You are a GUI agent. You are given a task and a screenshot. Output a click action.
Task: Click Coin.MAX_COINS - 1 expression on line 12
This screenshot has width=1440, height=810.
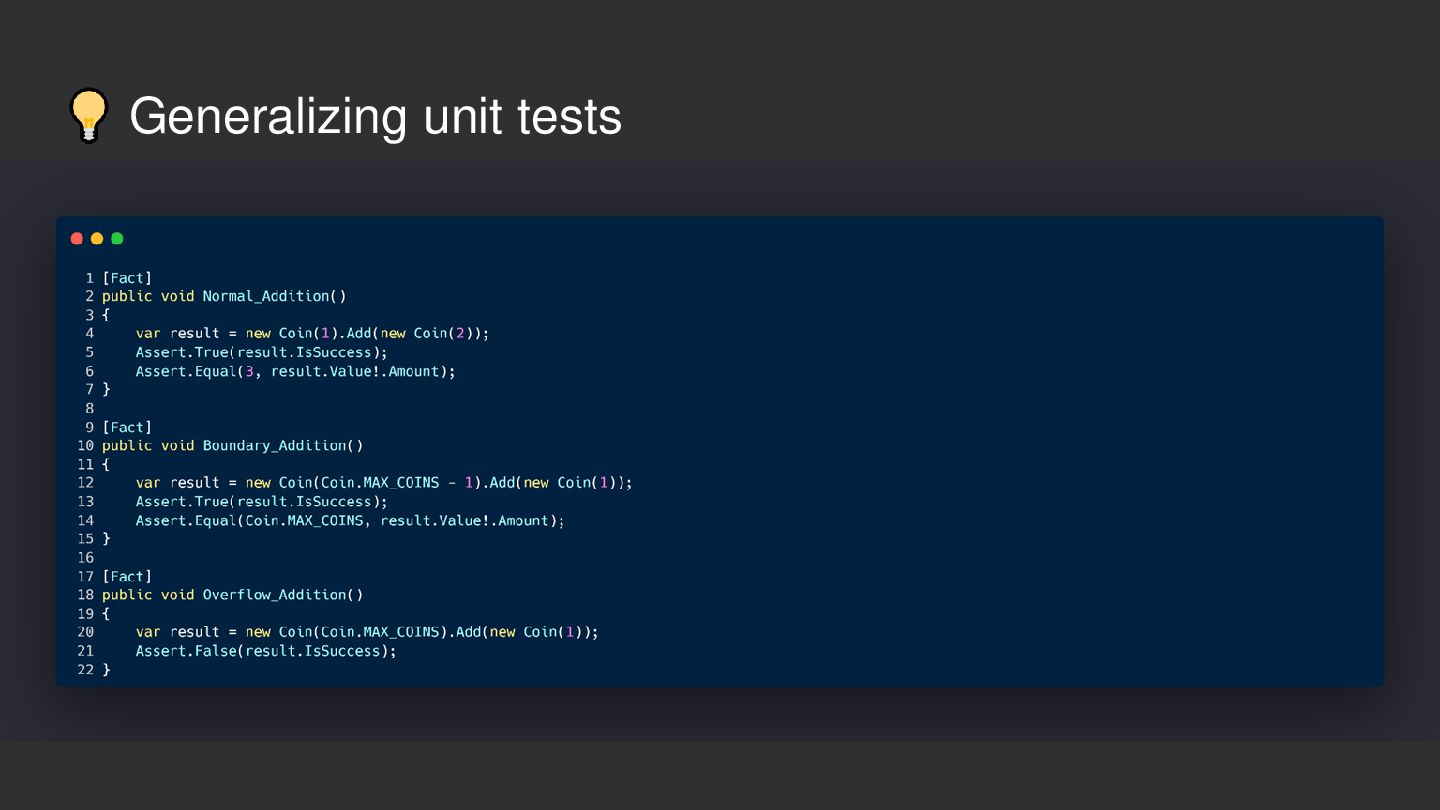point(397,482)
